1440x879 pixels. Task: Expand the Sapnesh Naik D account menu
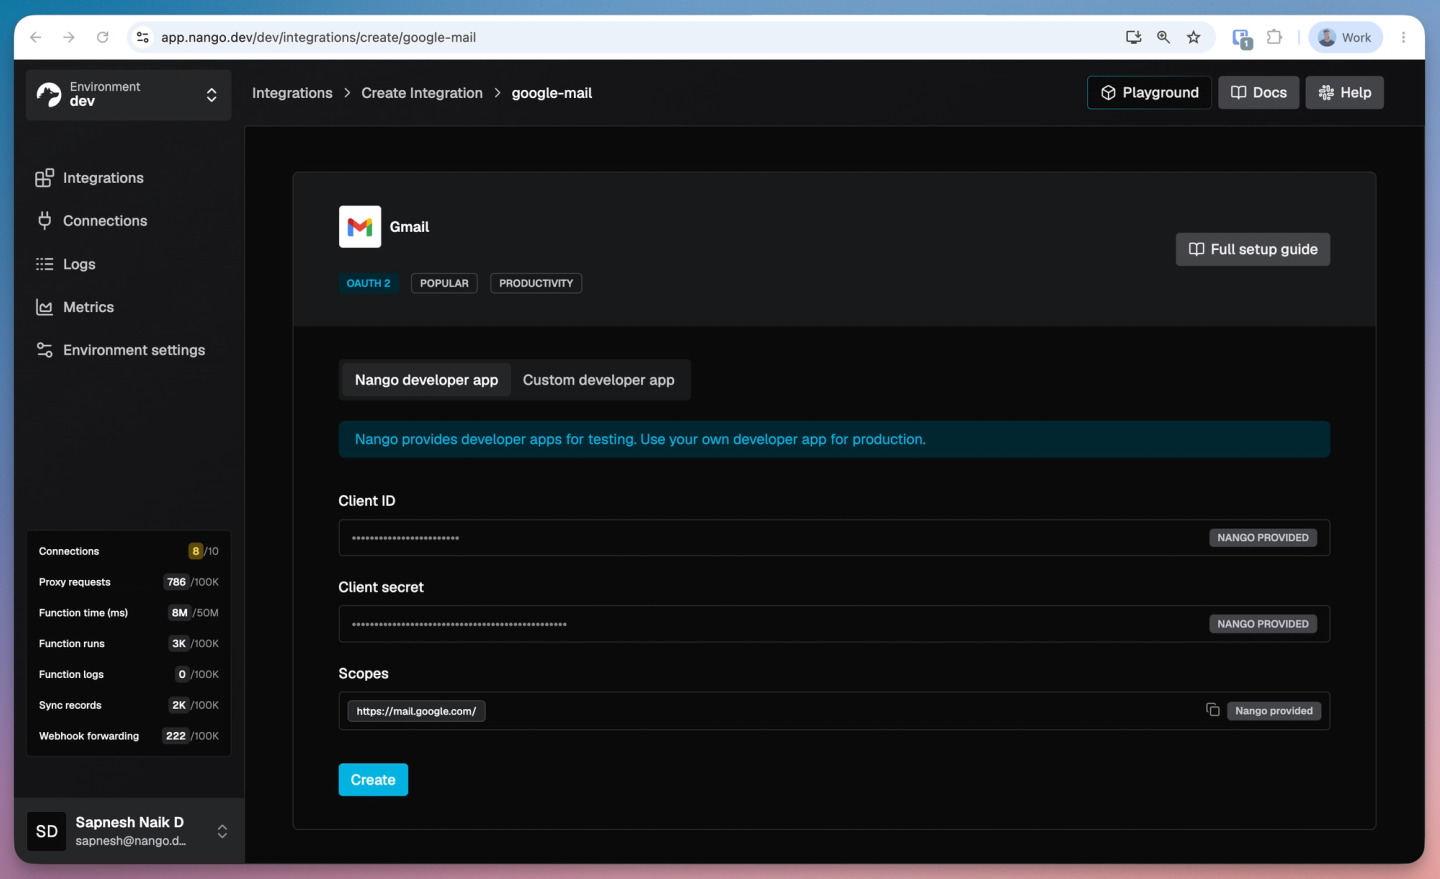(222, 831)
